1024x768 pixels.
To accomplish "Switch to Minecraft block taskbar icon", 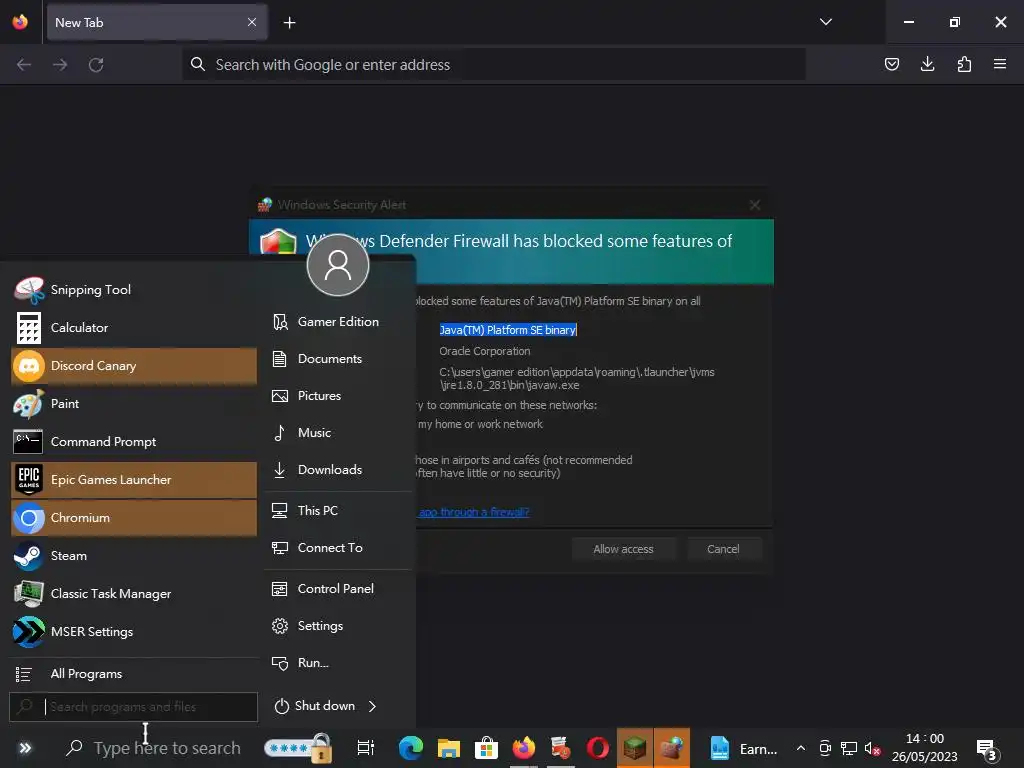I will click(635, 748).
